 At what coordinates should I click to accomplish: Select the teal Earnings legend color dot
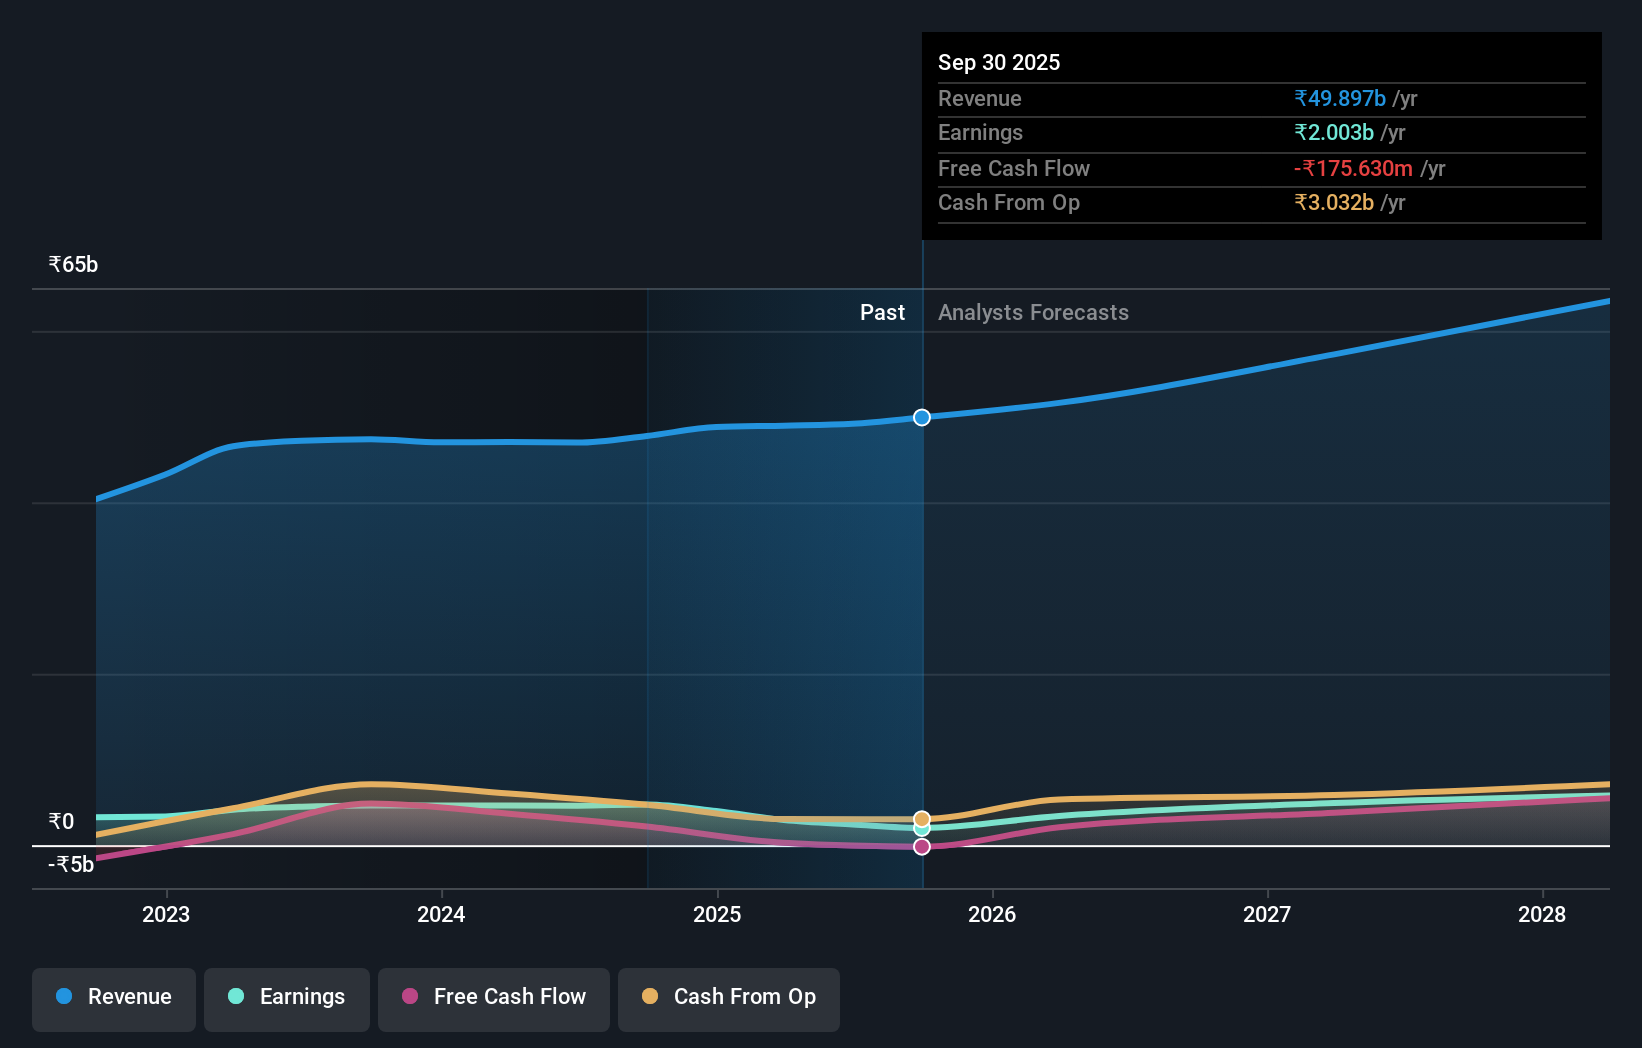pos(235,997)
